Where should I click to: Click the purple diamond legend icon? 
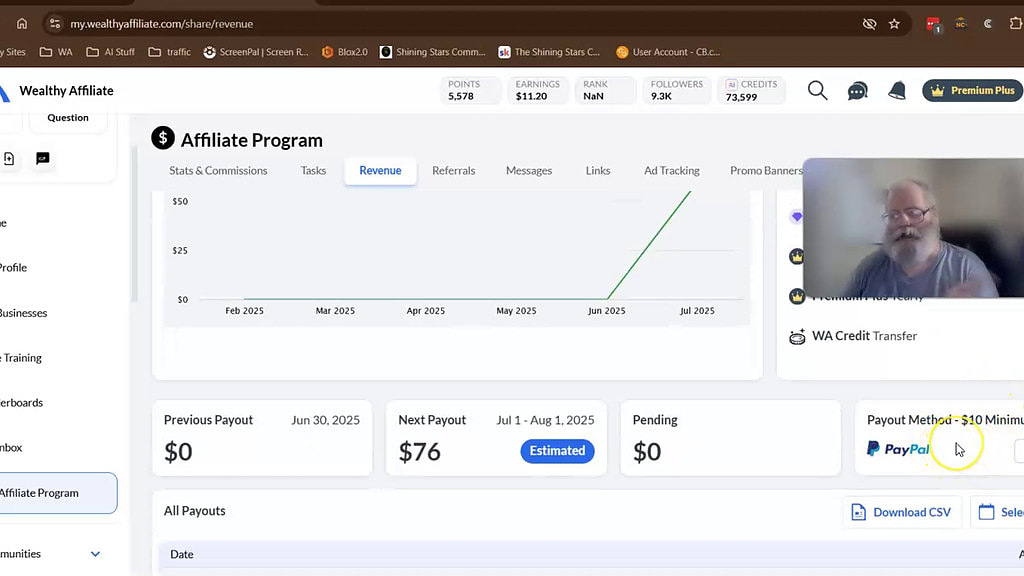pyautogui.click(x=797, y=216)
